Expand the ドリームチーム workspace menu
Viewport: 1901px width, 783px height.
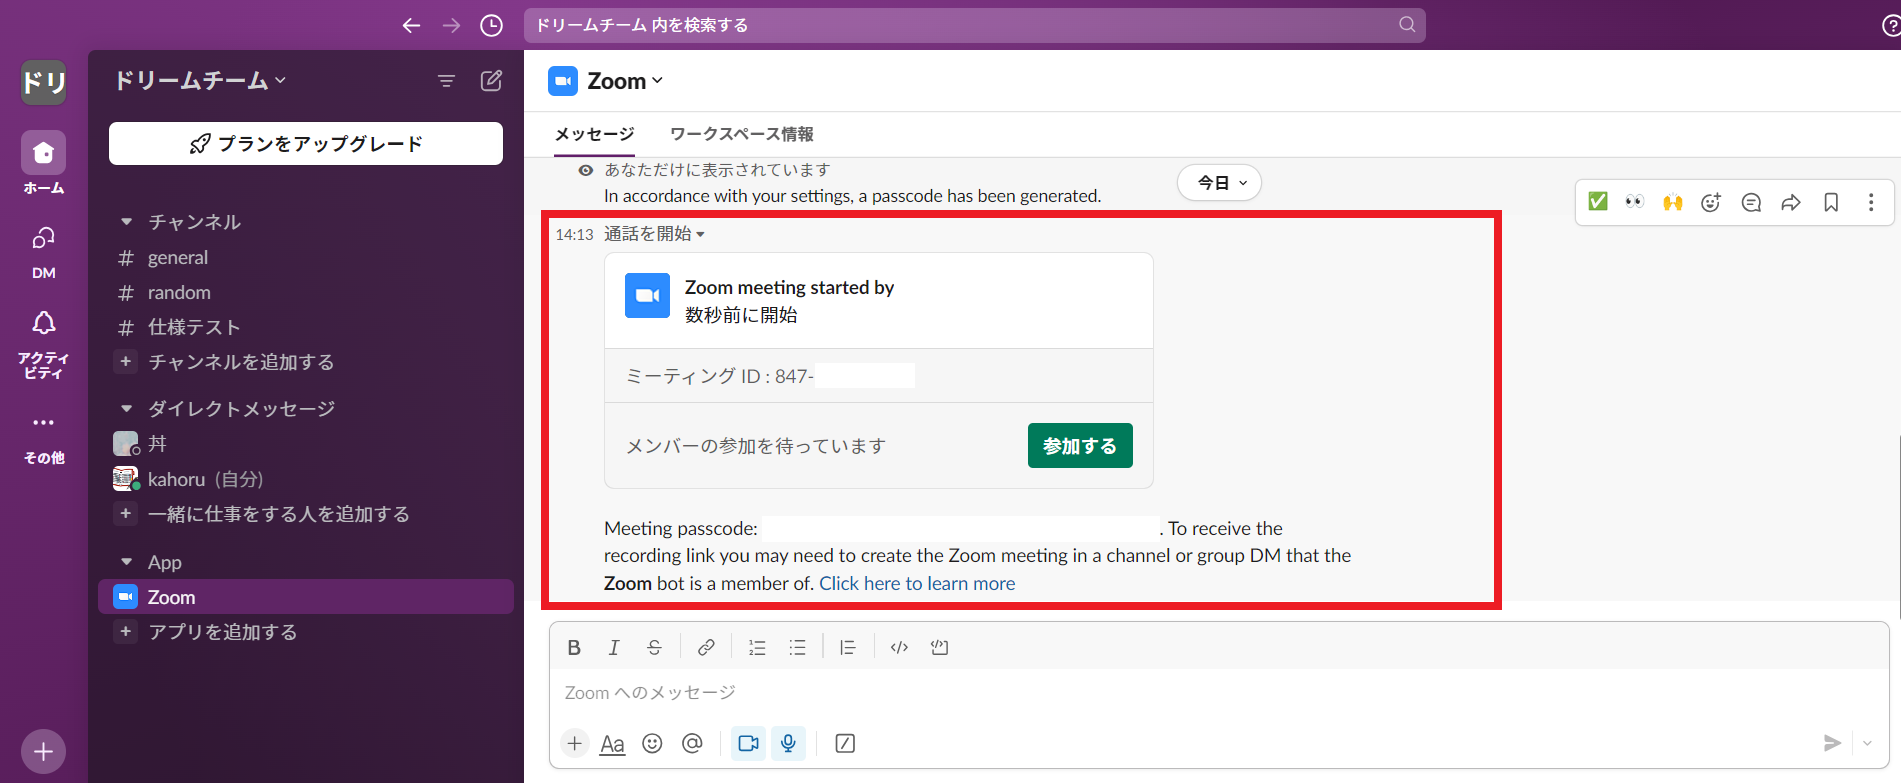[200, 81]
